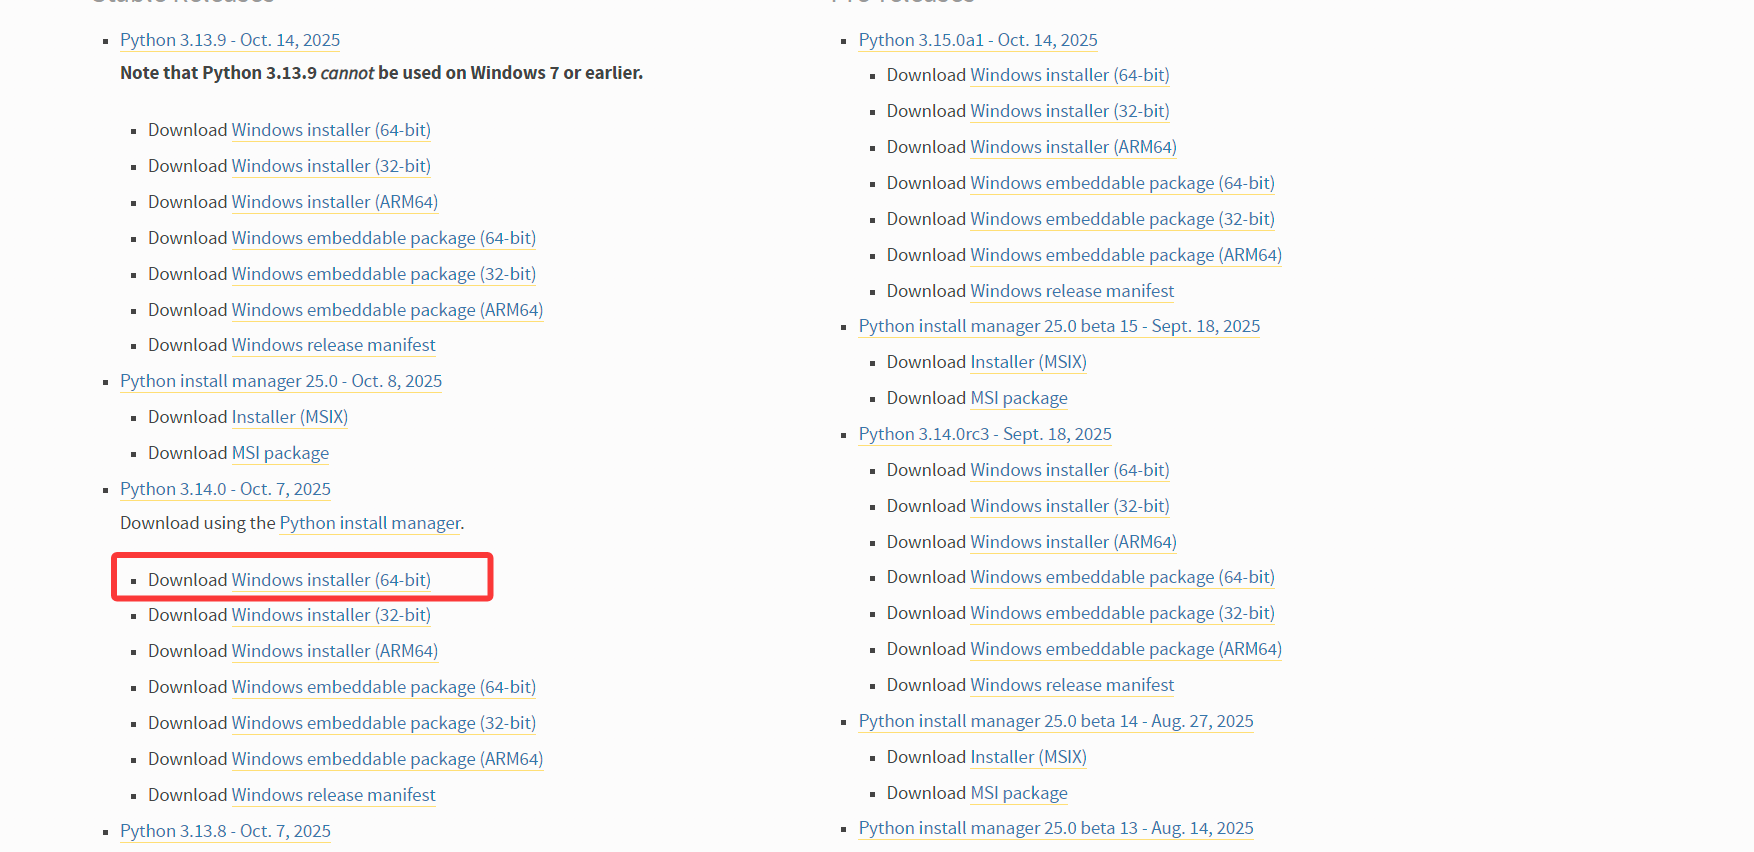Open the Python 3.13.9 - Oct. 14, 2025 release link
Image resolution: width=1754 pixels, height=852 pixels.
(230, 40)
